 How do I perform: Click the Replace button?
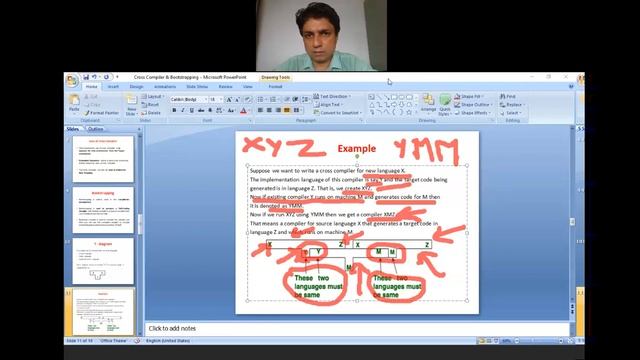click(x=512, y=105)
